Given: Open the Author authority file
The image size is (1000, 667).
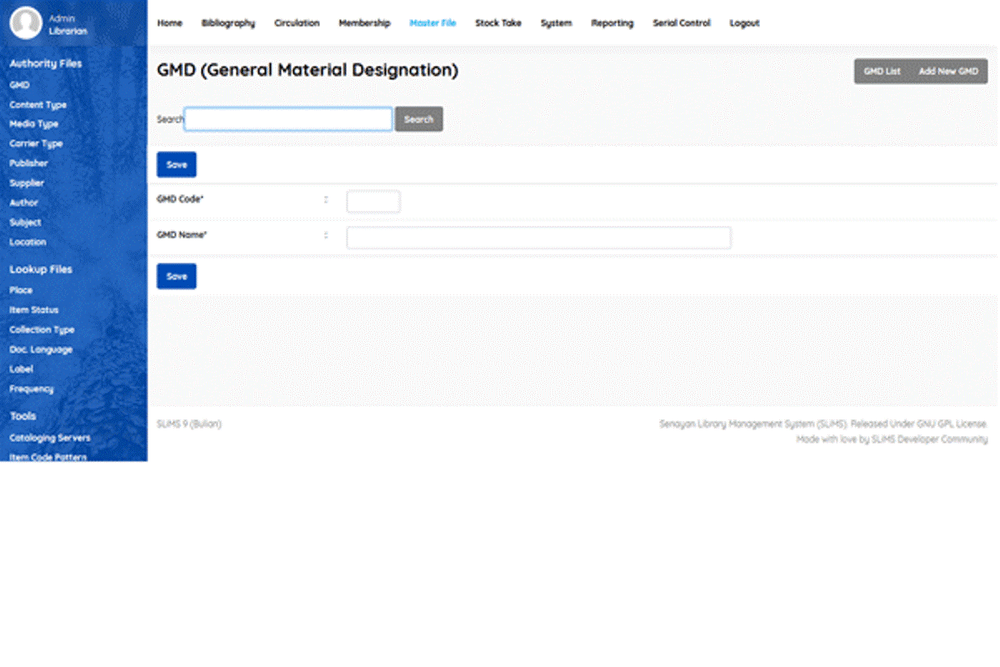Looking at the screenshot, I should [22, 202].
